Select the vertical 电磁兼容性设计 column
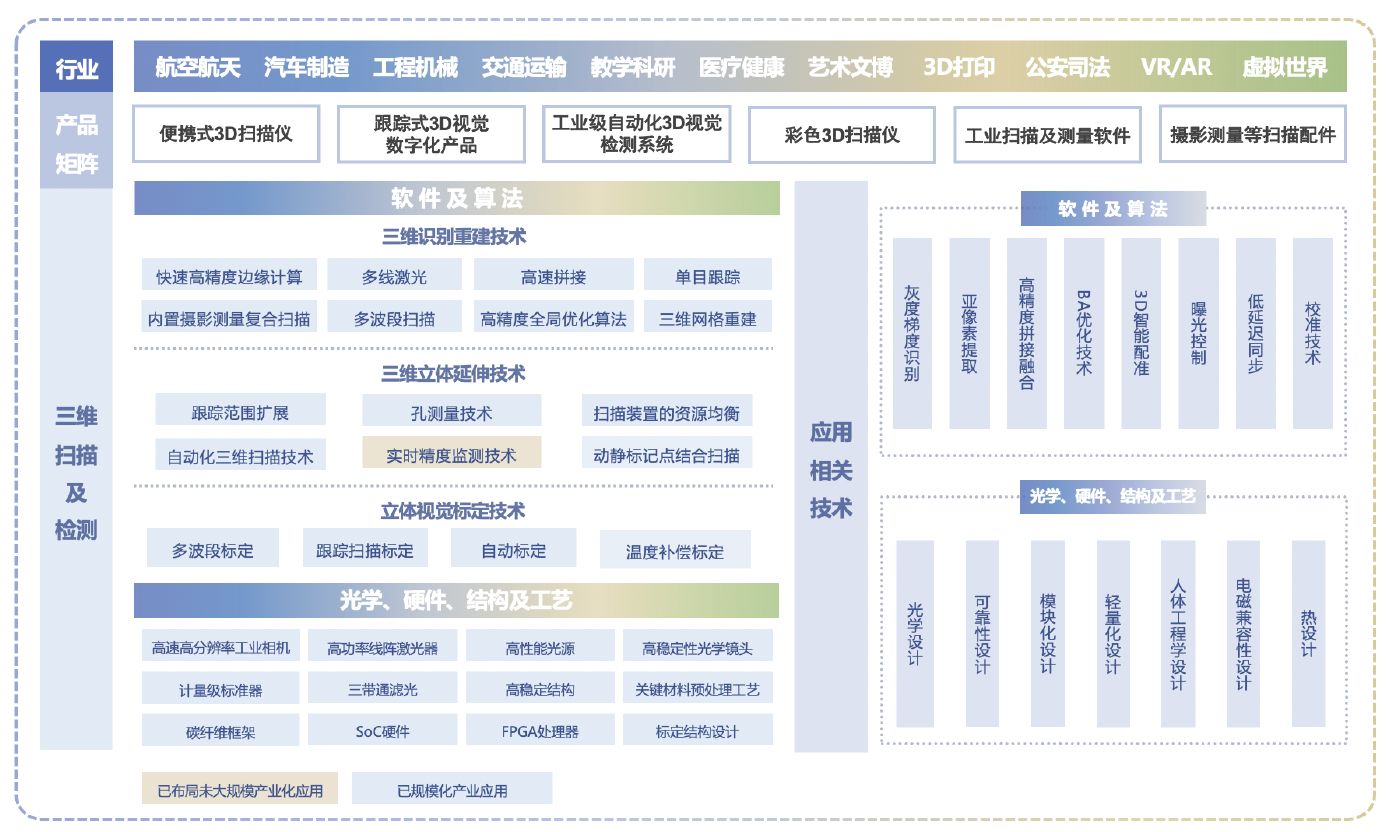The height and width of the screenshot is (832, 1388). click(x=1243, y=634)
